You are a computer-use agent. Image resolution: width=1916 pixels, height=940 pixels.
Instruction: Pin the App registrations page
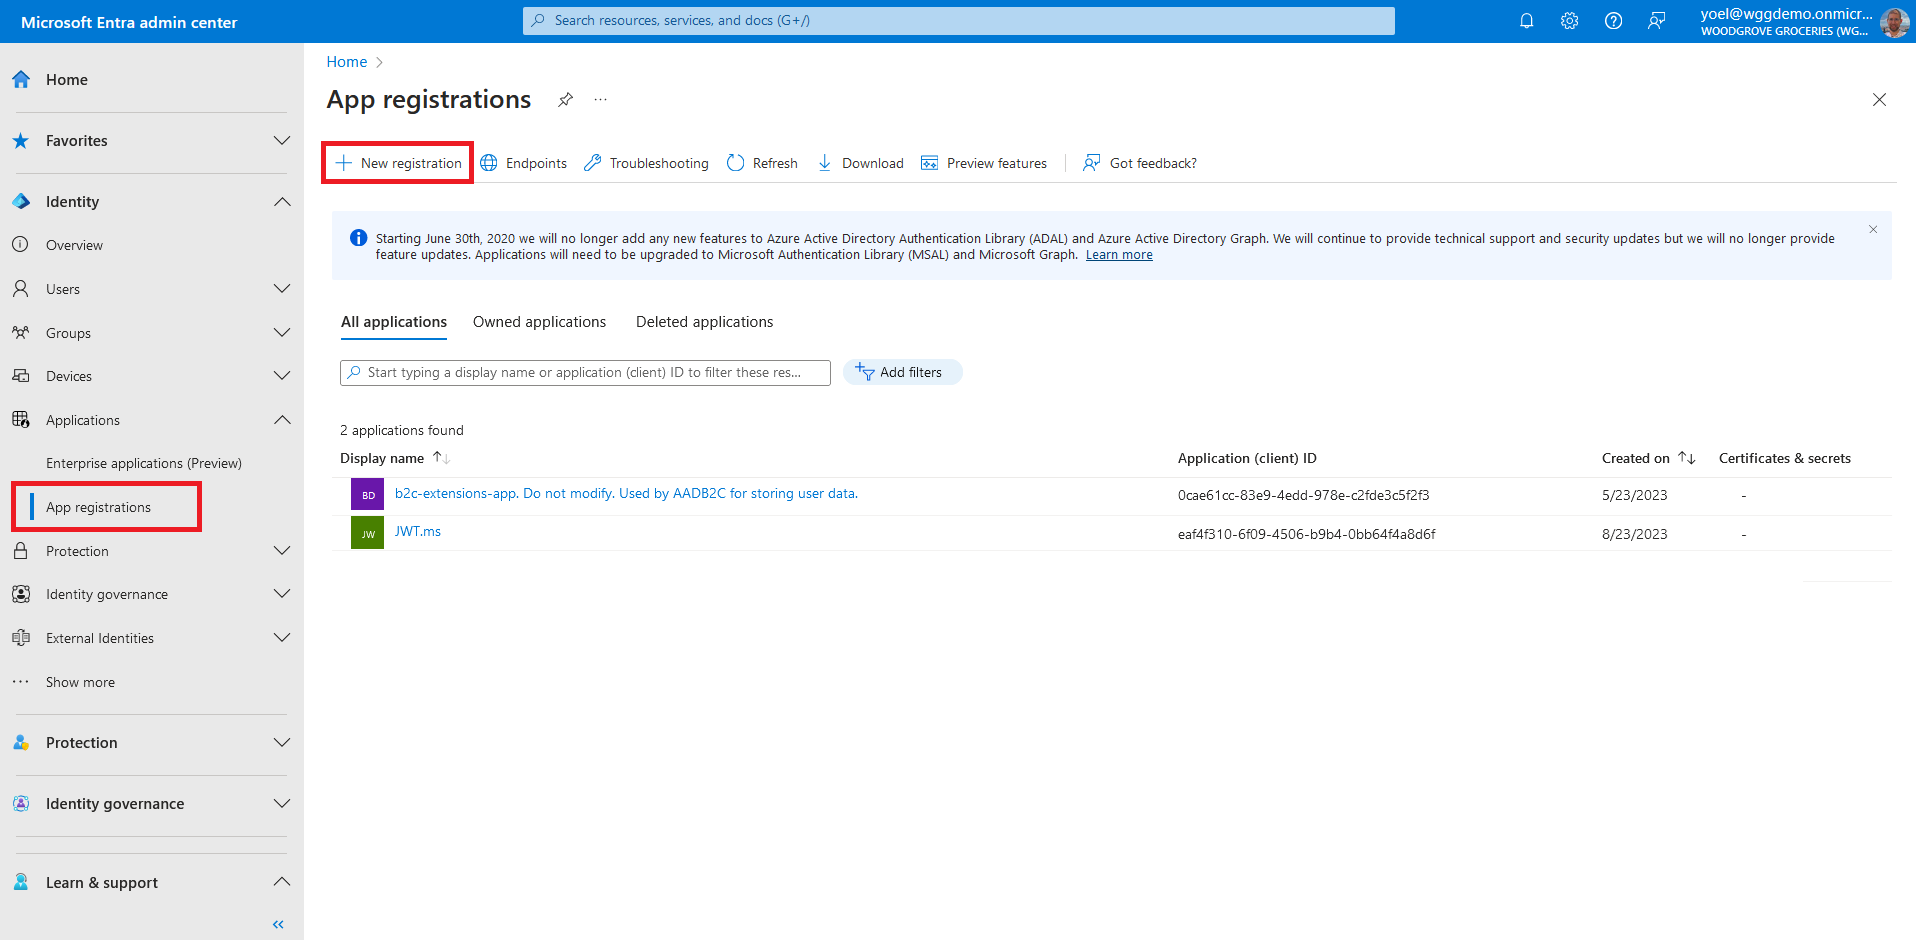(565, 100)
